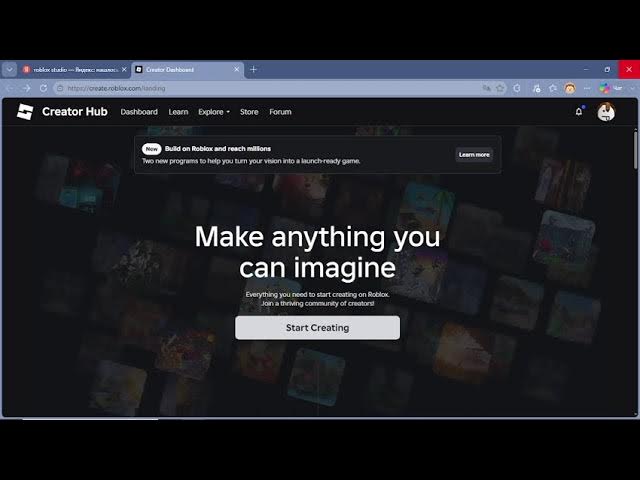The width and height of the screenshot is (640, 480).
Task: Click the Creator Hub title link
Action: [x=75, y=111]
